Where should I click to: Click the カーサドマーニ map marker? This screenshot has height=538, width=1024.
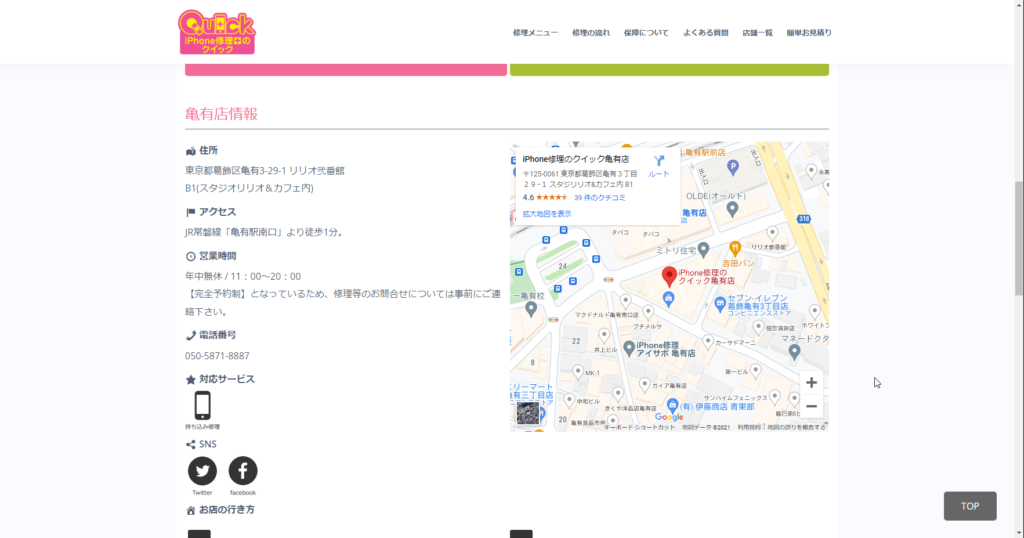pyautogui.click(x=708, y=341)
